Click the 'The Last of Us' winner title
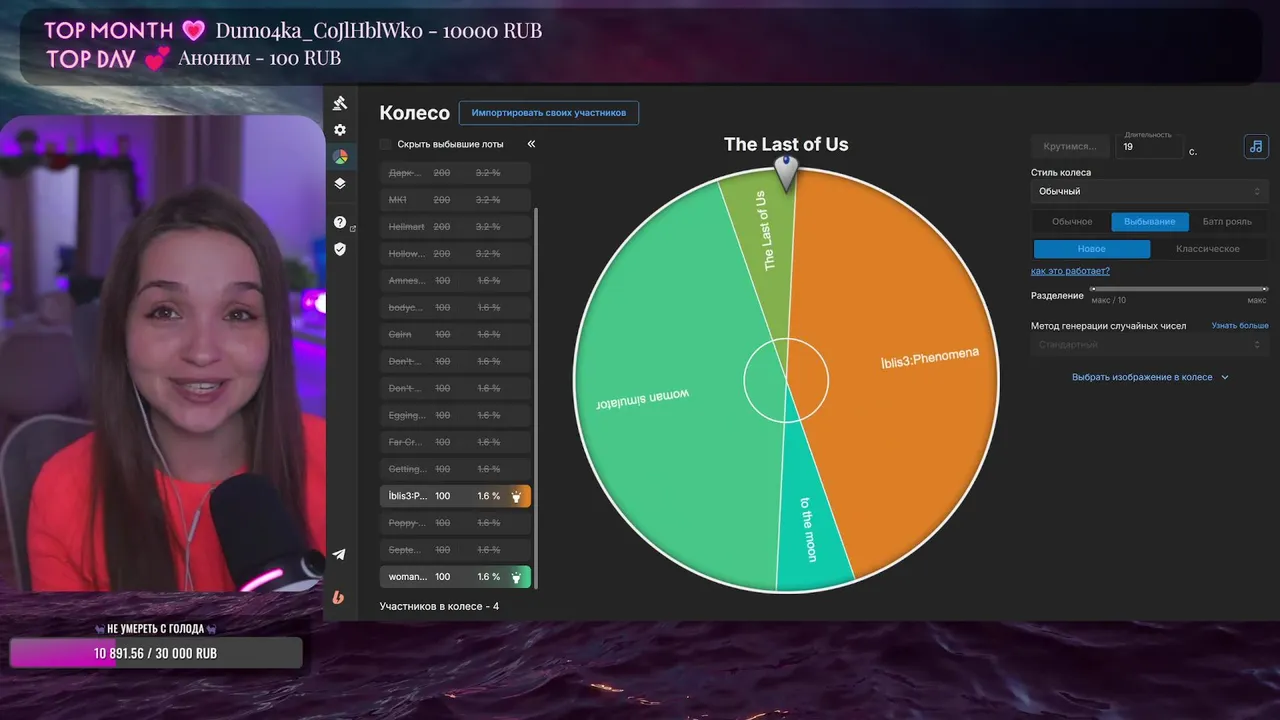1280x720 pixels. 786,144
